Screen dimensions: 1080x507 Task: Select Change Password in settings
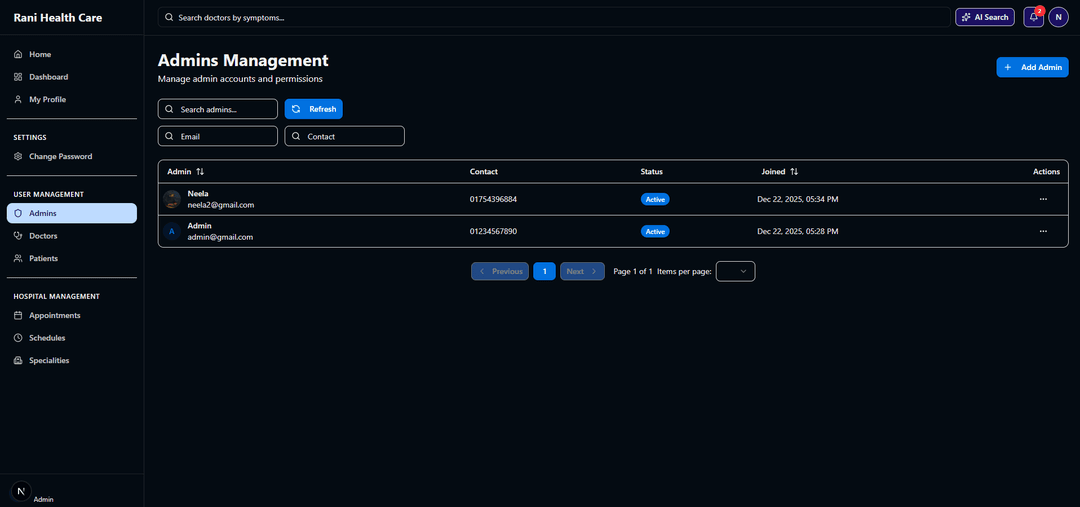60,156
